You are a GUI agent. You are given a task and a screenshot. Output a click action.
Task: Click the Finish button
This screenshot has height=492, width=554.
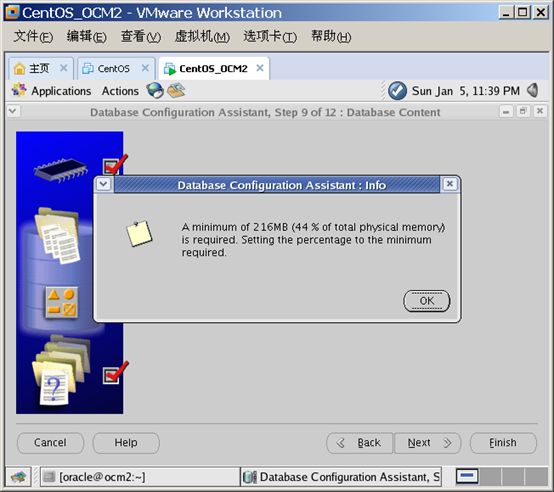[503, 443]
